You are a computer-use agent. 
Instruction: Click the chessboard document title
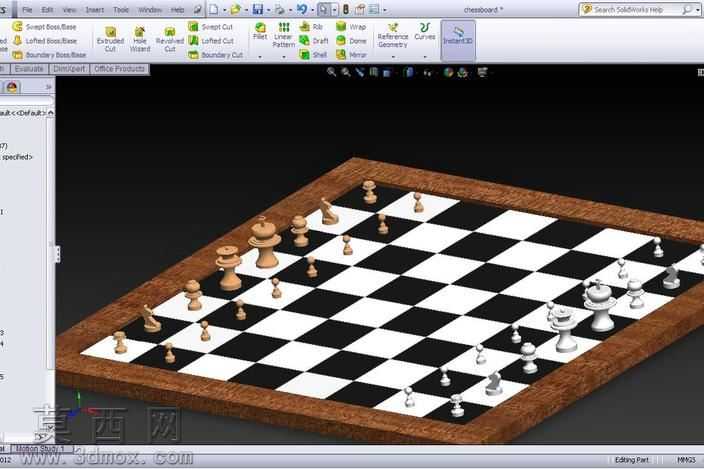[x=483, y=9]
